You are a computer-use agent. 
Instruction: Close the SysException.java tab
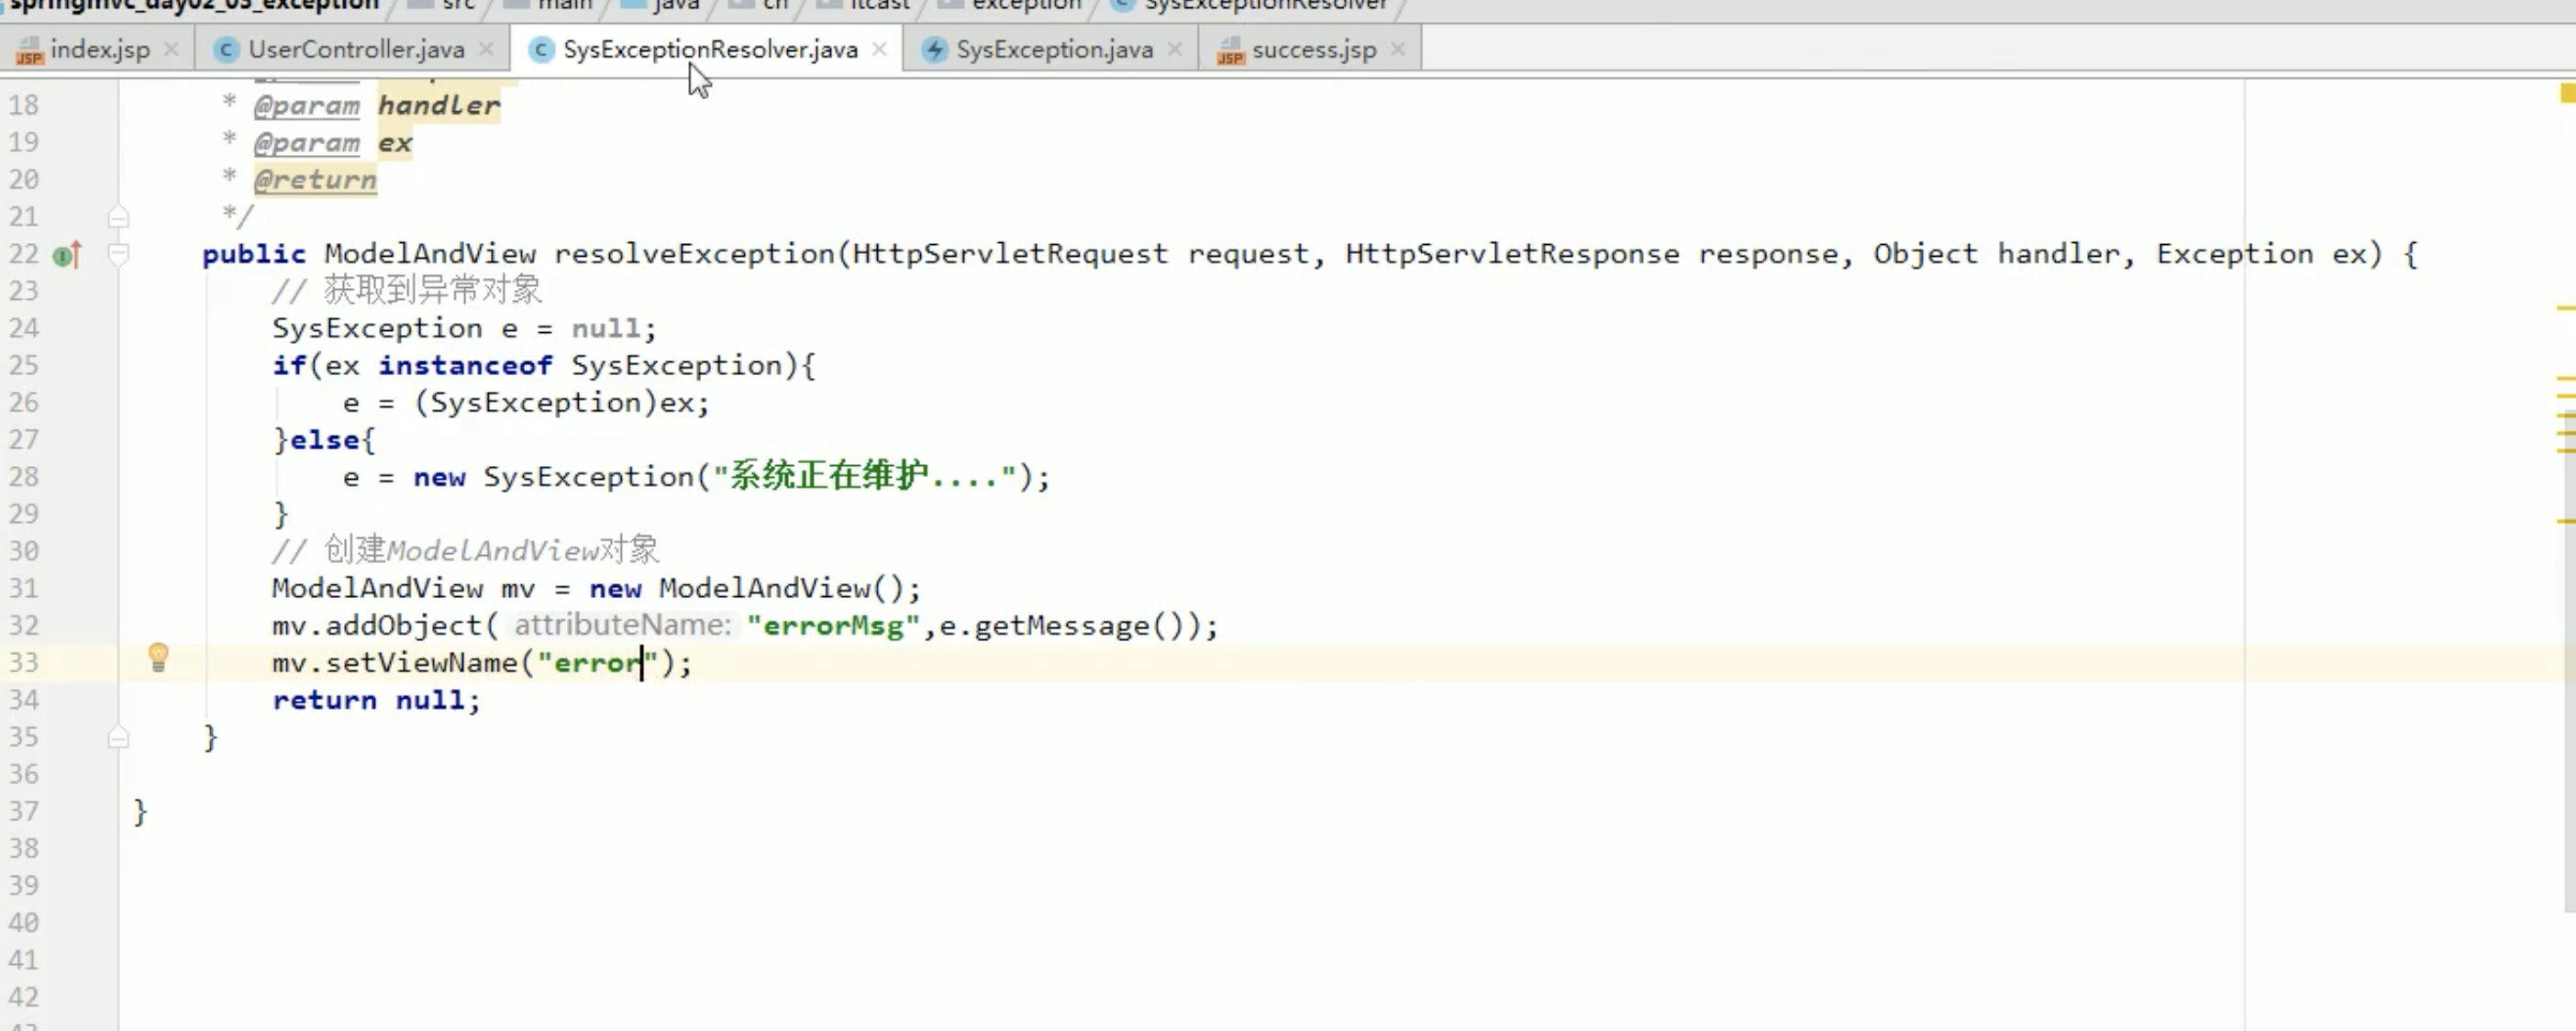(x=1175, y=49)
